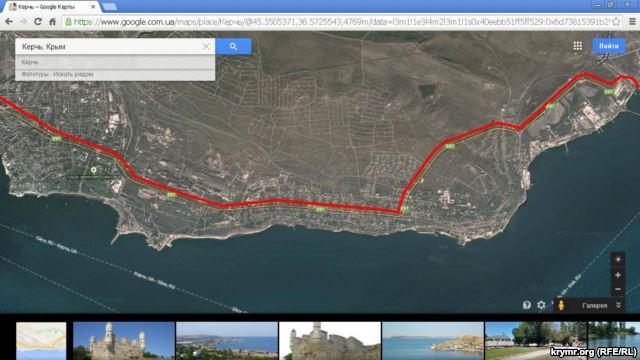The image size is (640, 360).
Task: Click the green park marker on the map
Action: coord(93,170)
